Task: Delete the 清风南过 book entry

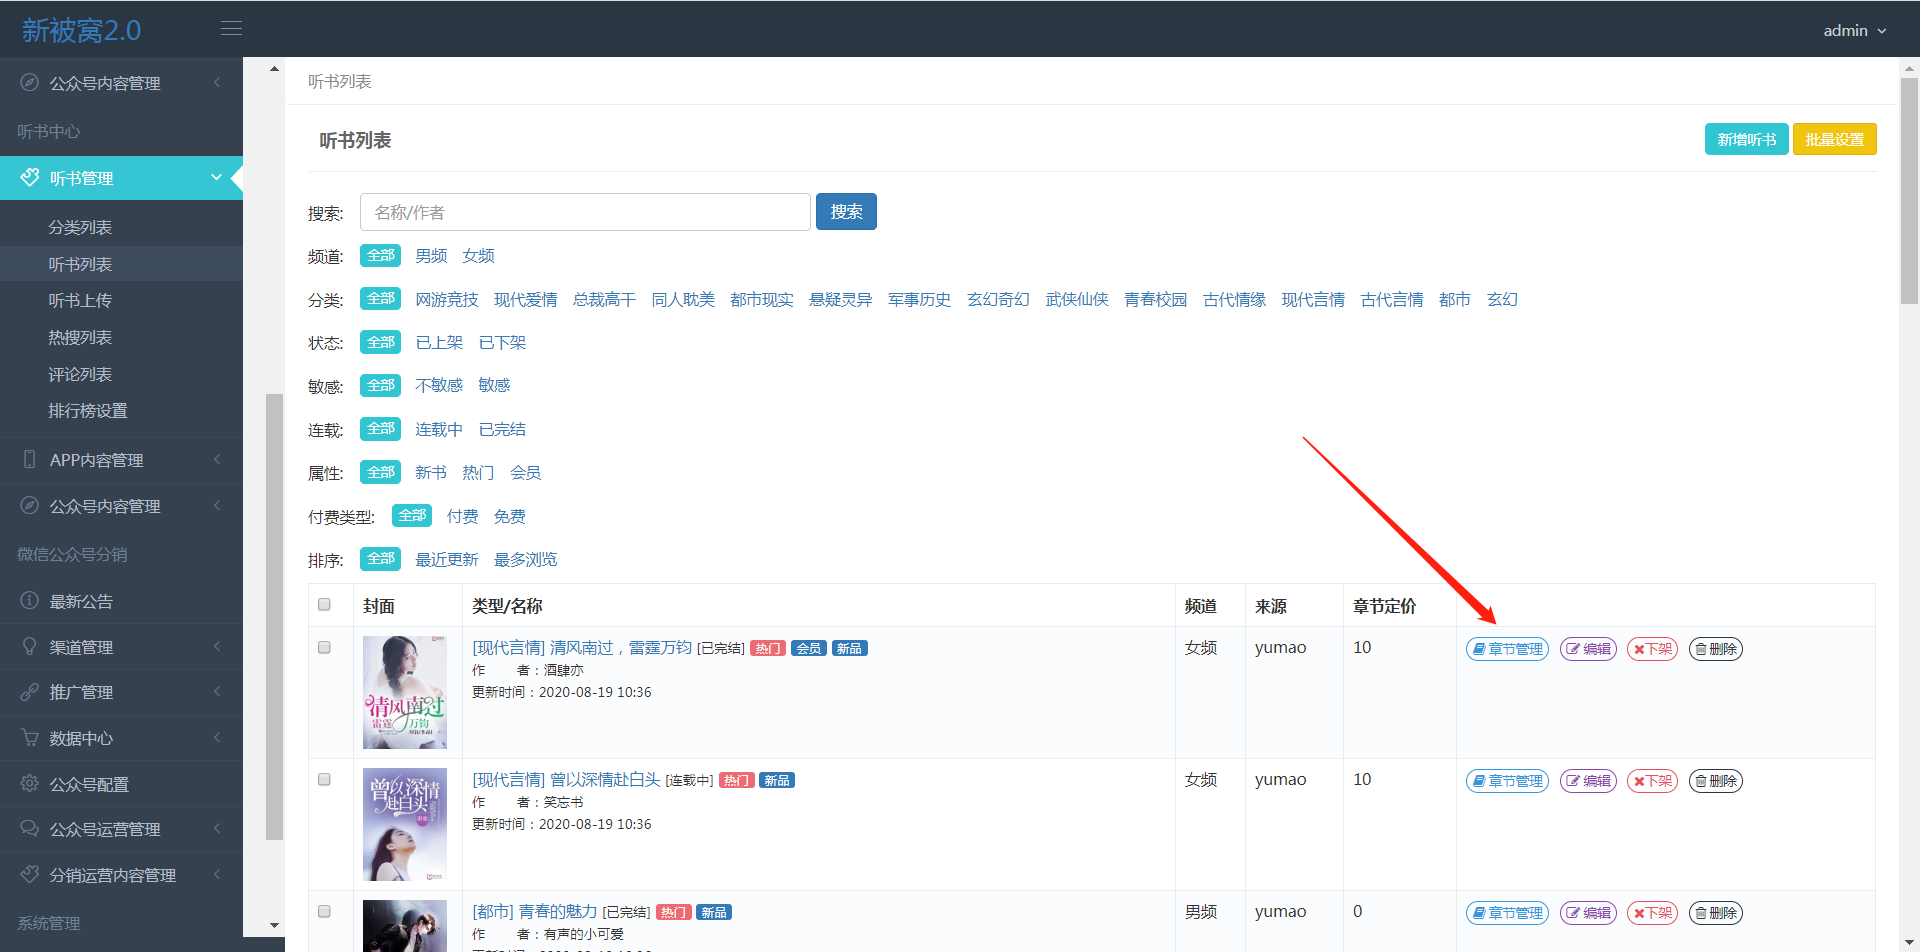Action: (1716, 649)
